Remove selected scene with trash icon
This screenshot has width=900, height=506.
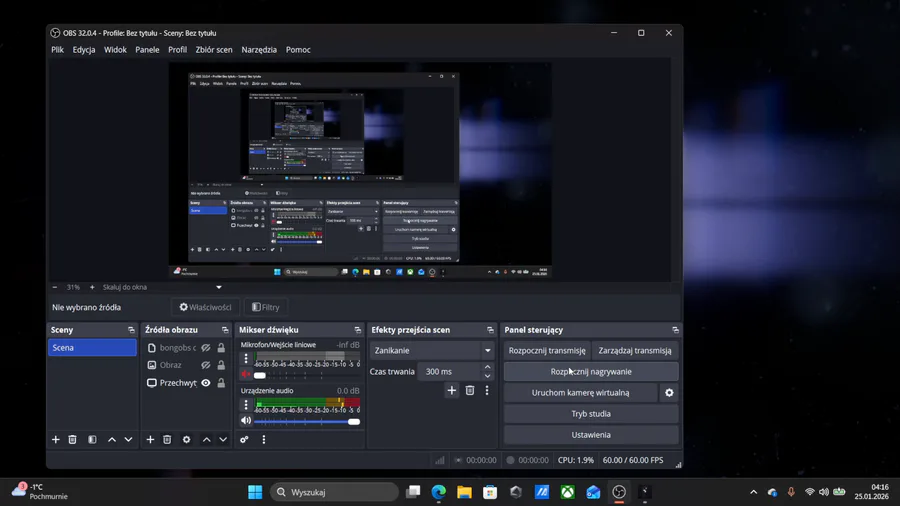72,439
